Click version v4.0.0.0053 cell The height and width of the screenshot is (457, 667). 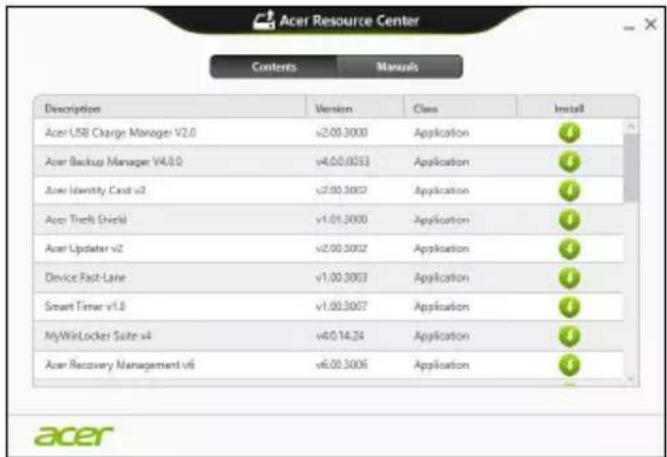coord(342,162)
